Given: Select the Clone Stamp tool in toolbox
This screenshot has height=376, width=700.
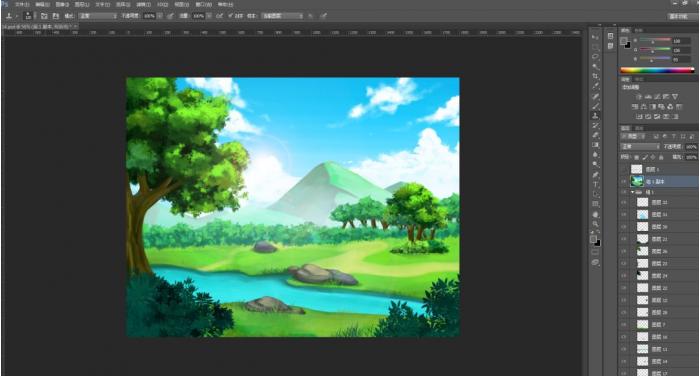Looking at the screenshot, I should point(595,116).
